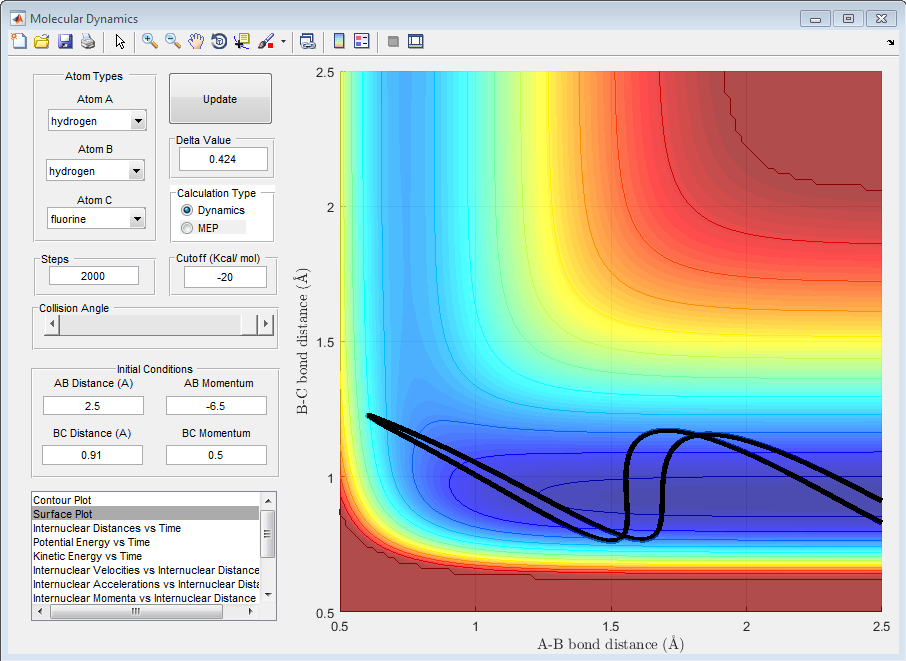Select the MEP calculation type
This screenshot has width=906, height=661.
(x=187, y=228)
